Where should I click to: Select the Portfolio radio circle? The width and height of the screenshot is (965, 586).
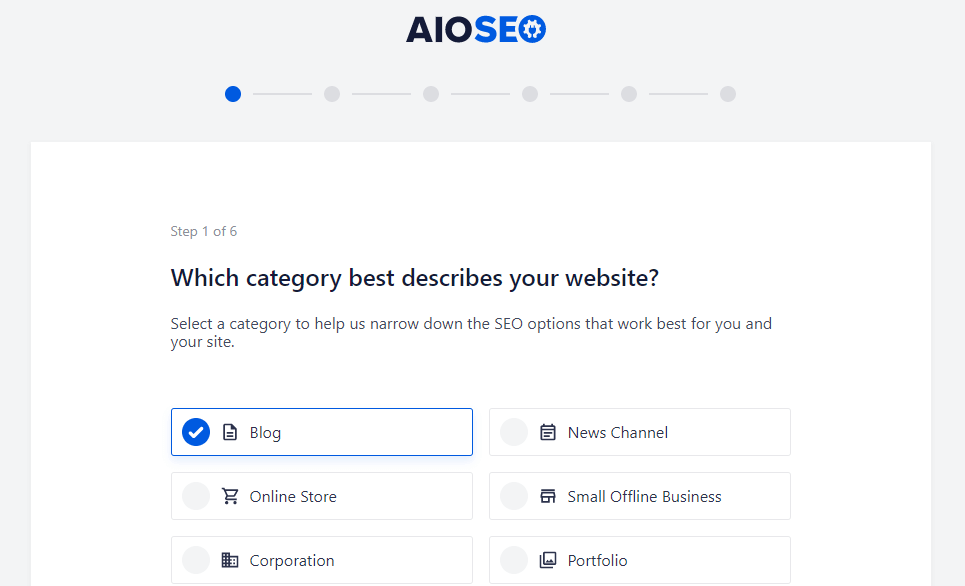pos(514,560)
